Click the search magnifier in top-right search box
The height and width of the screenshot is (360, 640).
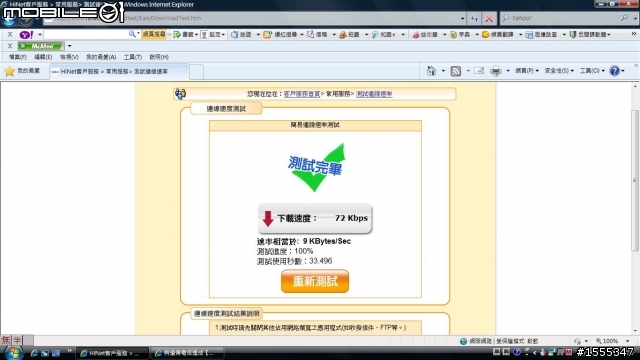click(x=624, y=18)
